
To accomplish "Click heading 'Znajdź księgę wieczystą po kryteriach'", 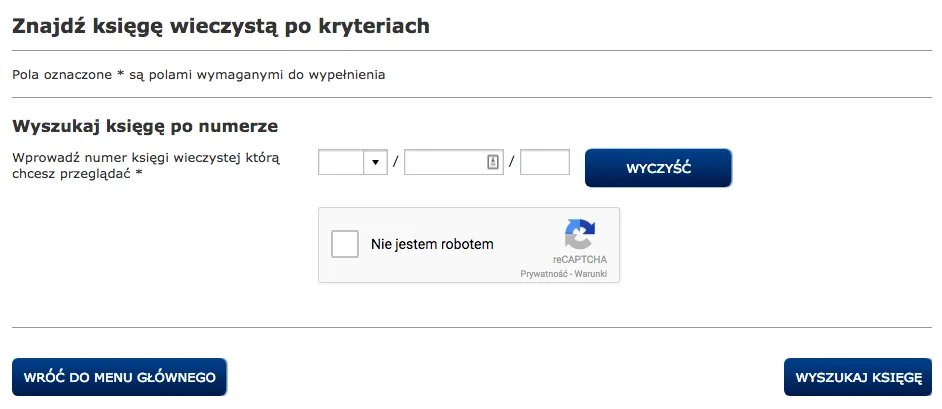I will click(221, 26).
